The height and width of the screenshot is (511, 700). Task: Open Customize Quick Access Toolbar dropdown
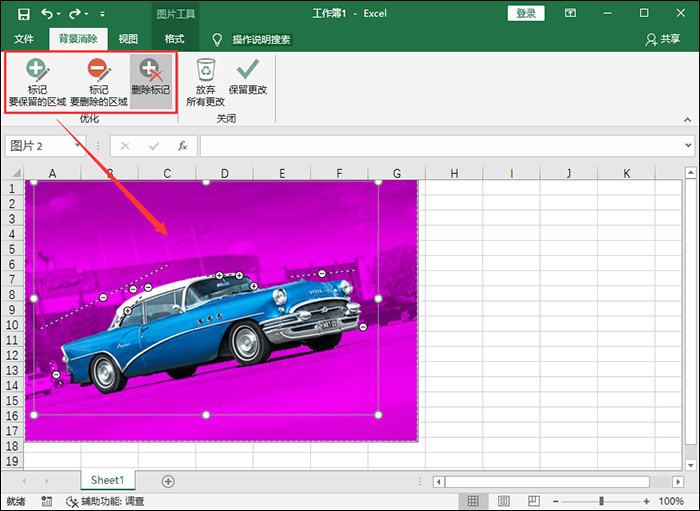tap(102, 14)
